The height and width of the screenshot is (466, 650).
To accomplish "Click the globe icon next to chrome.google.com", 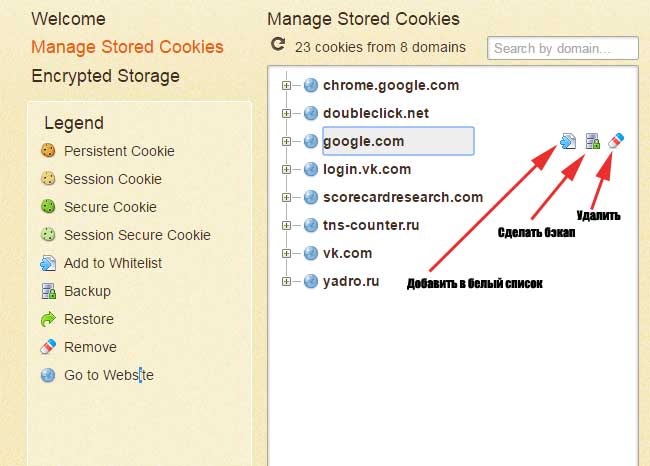I will (x=310, y=86).
